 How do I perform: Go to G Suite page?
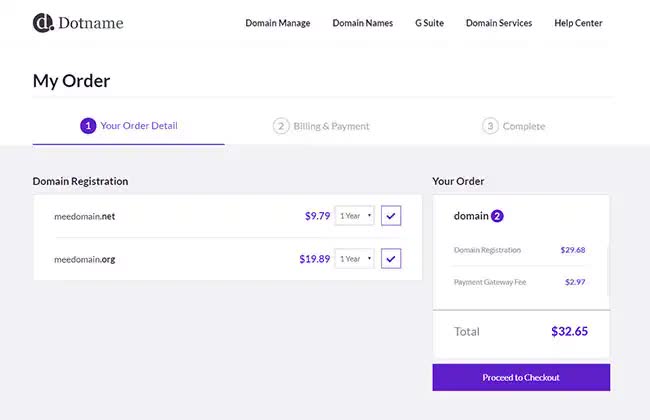click(428, 23)
